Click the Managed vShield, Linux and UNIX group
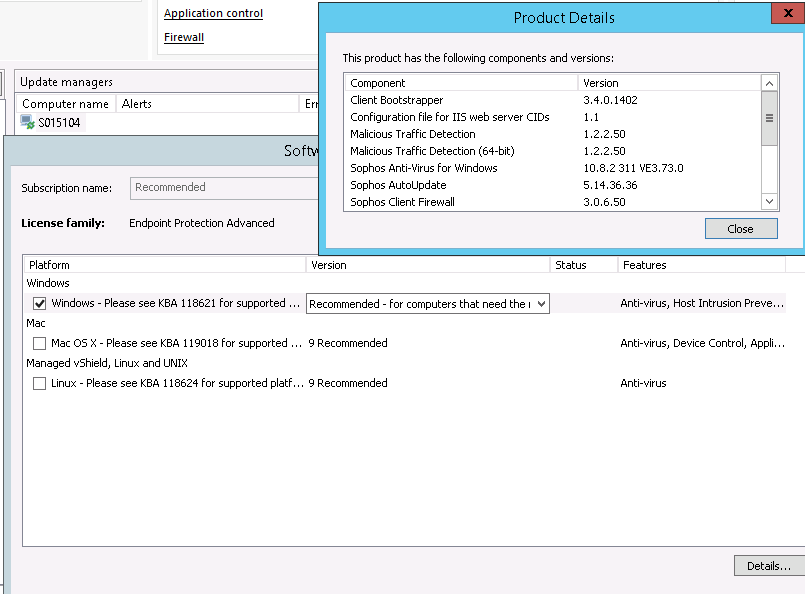The image size is (805, 594). click(x=107, y=363)
